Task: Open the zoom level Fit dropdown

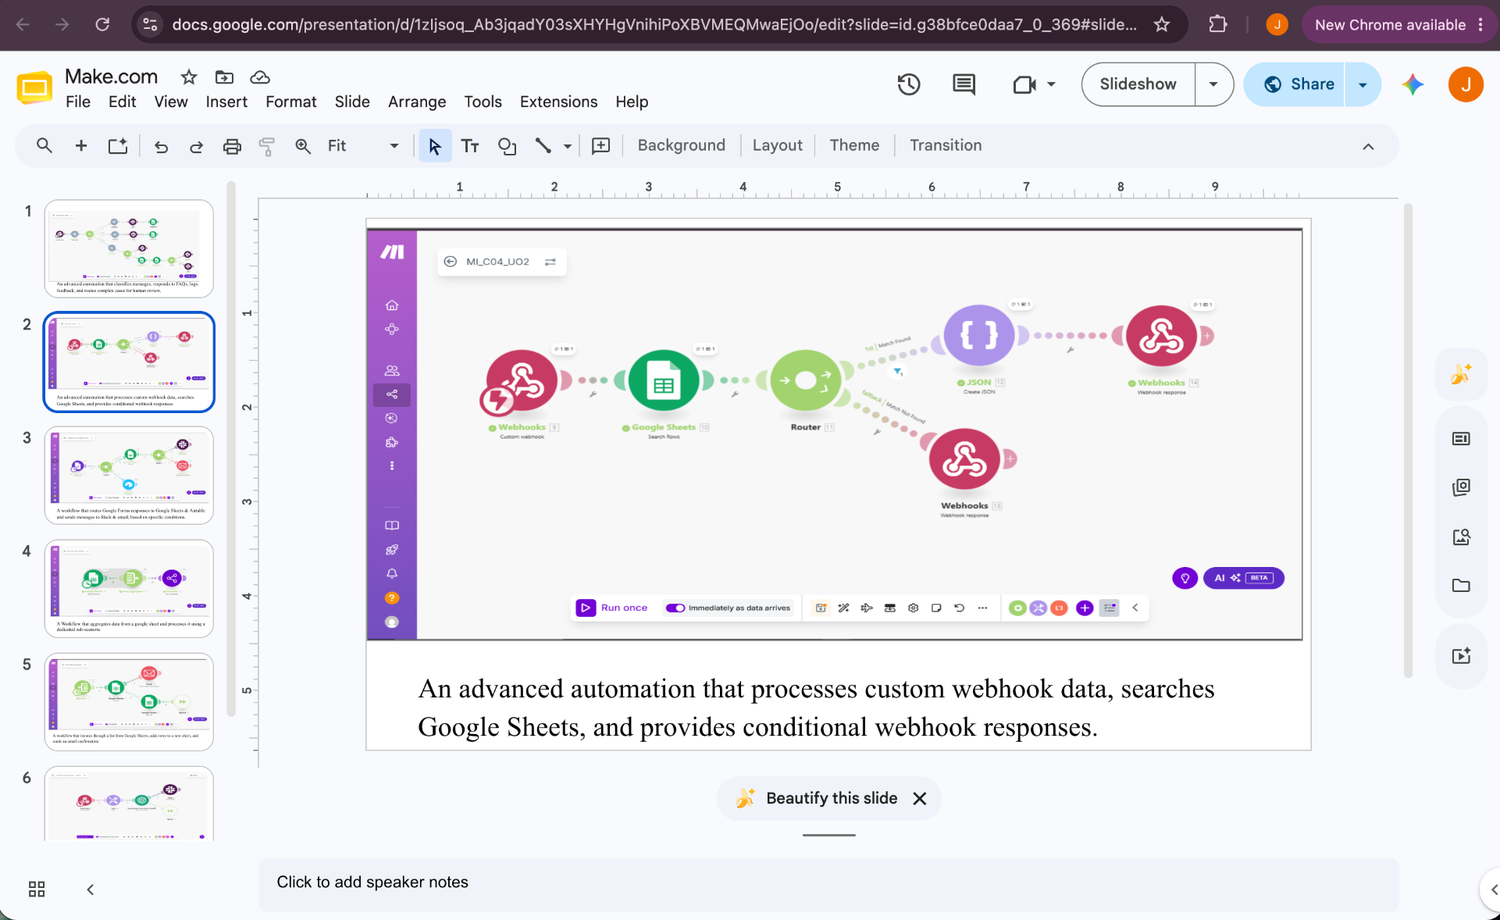Action: 362,146
